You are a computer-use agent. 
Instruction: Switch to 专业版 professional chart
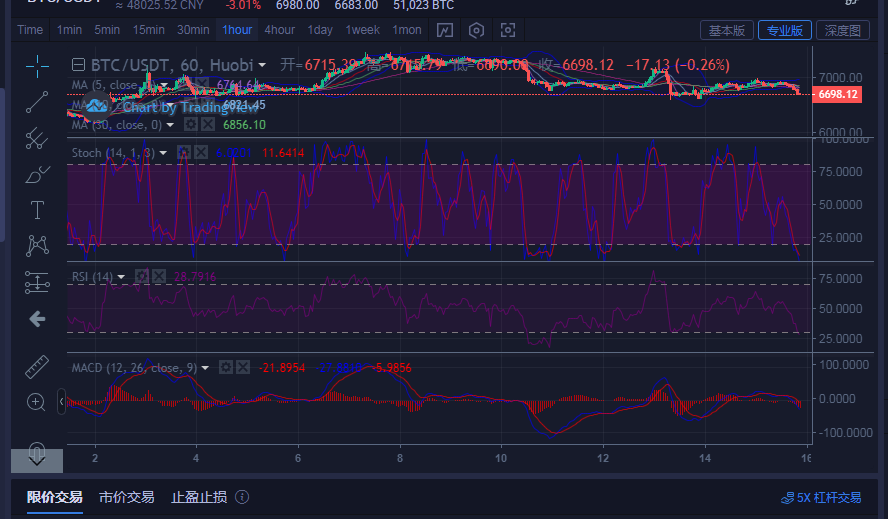coord(785,30)
